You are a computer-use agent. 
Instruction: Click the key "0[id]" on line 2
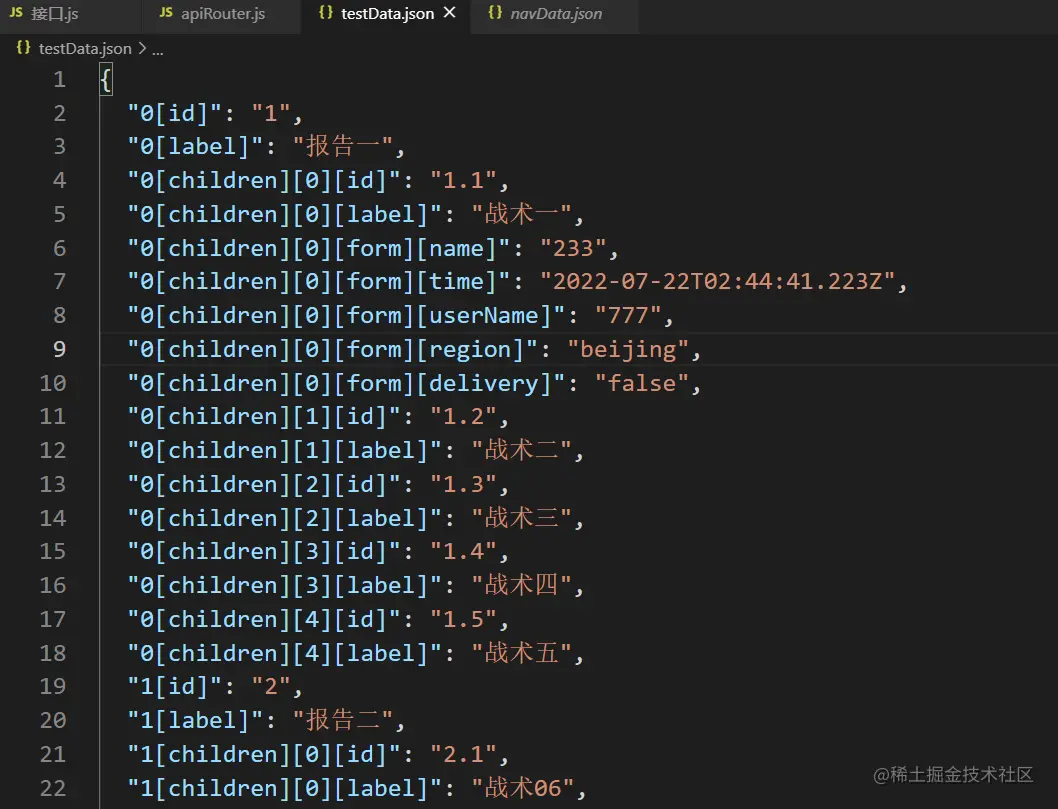[x=174, y=113]
